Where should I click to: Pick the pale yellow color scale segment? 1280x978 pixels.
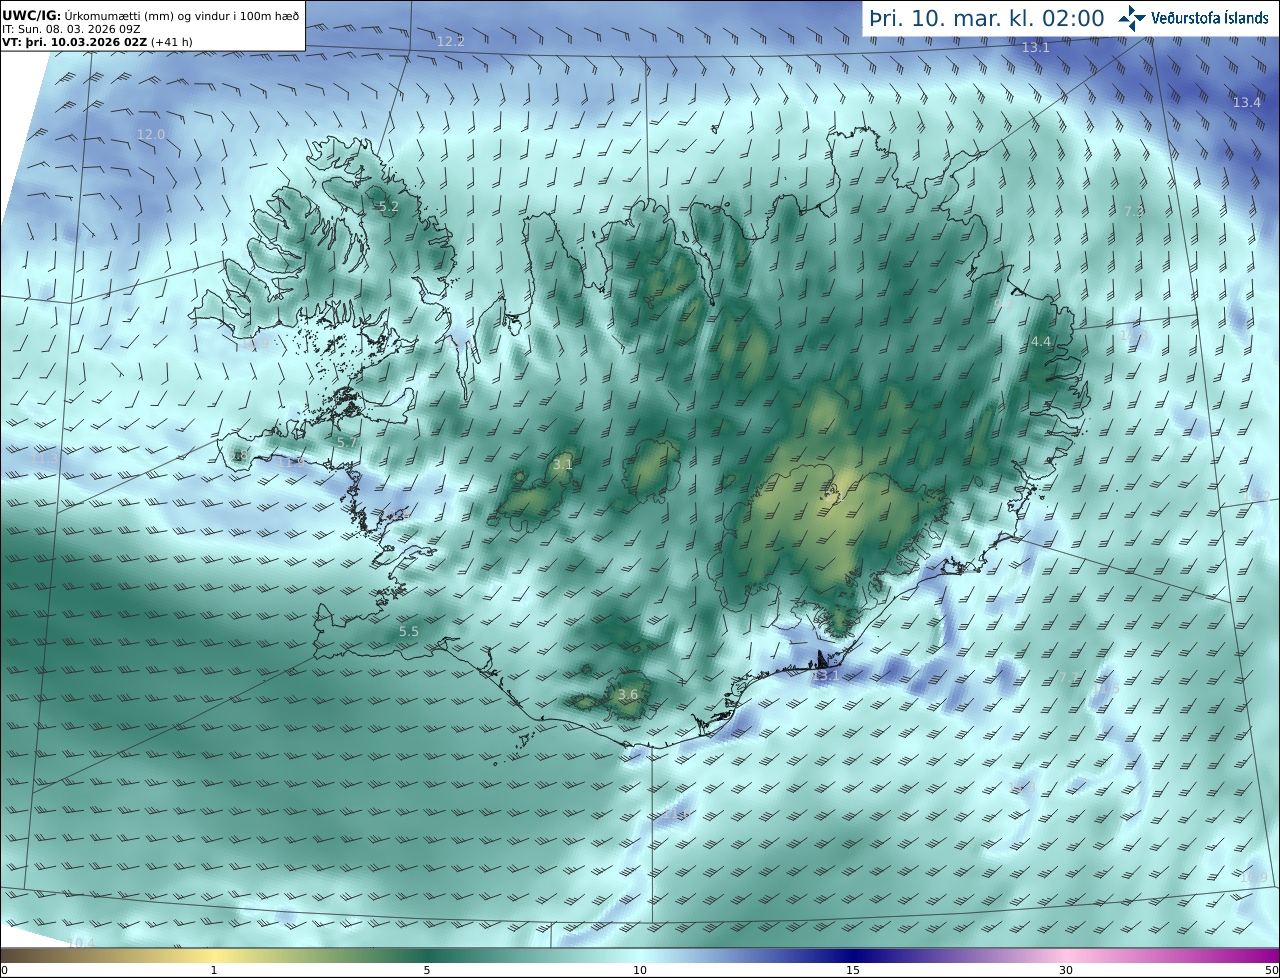(214, 955)
